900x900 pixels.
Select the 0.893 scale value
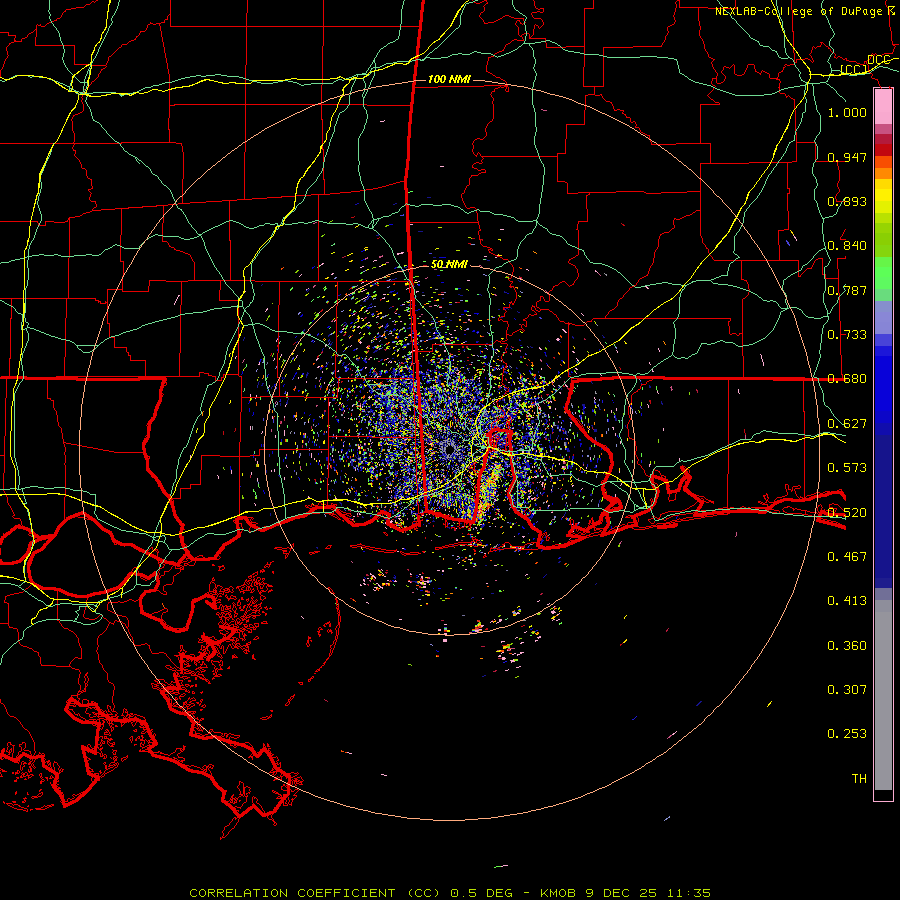click(x=847, y=201)
